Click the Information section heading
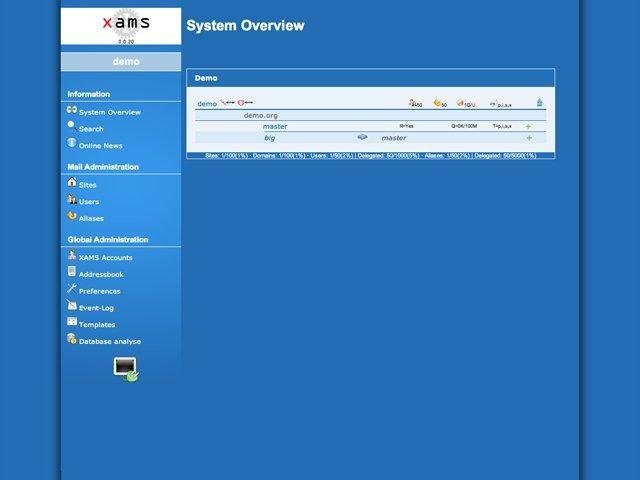 click(89, 94)
